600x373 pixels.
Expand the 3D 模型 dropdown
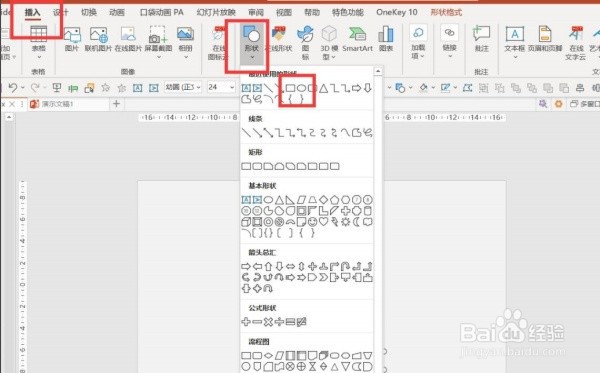click(x=329, y=43)
